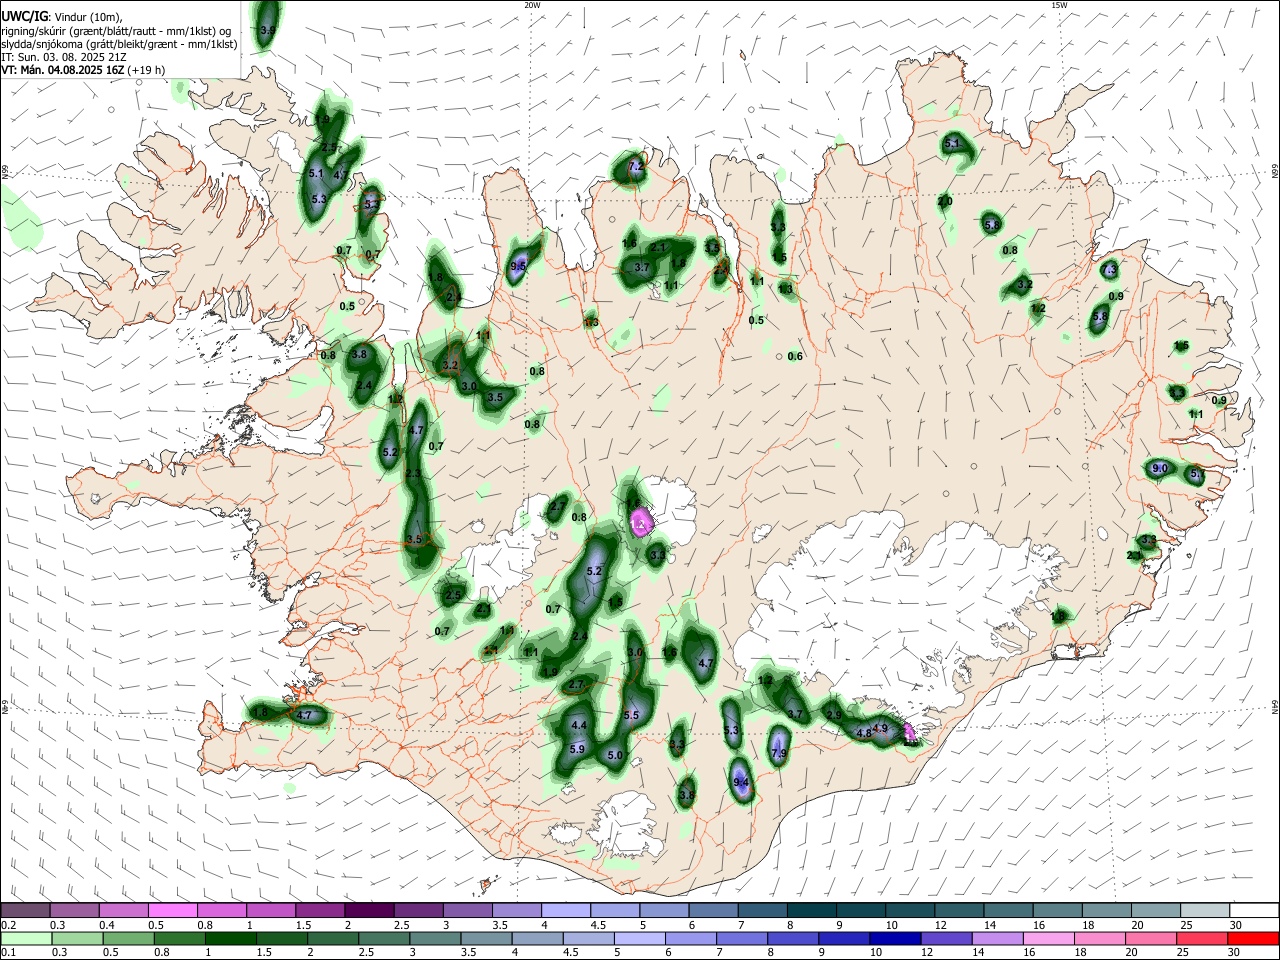Click the 5.0 precipitation value on map

tap(615, 756)
